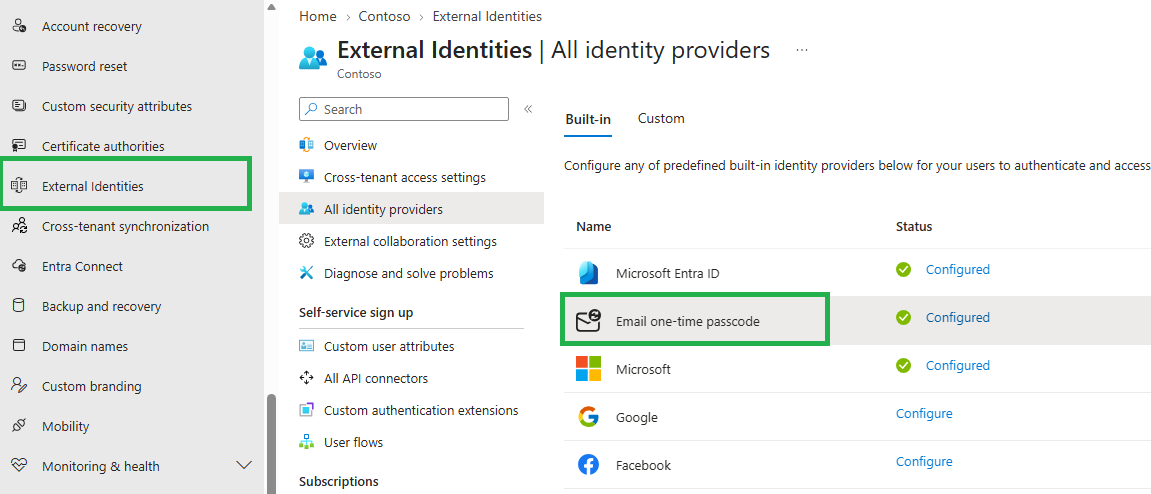Click the User flows icon
The image size is (1151, 494).
click(307, 443)
